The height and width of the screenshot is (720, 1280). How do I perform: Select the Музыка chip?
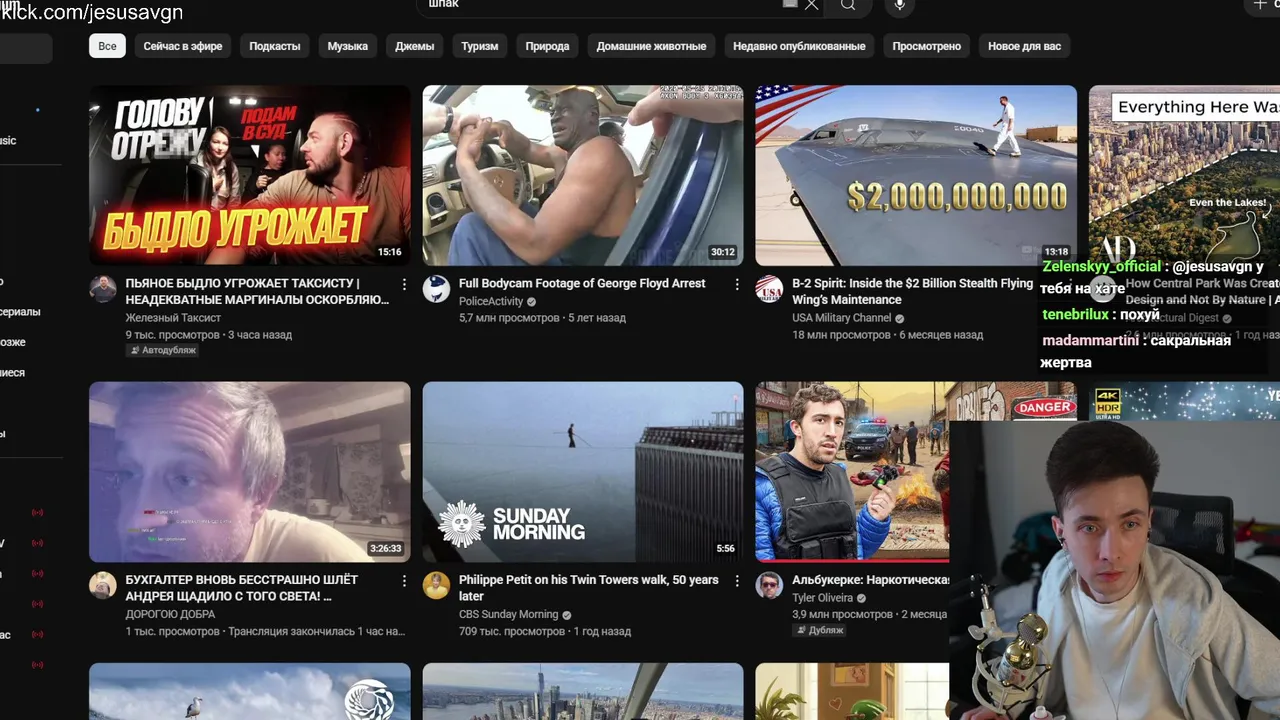(348, 46)
